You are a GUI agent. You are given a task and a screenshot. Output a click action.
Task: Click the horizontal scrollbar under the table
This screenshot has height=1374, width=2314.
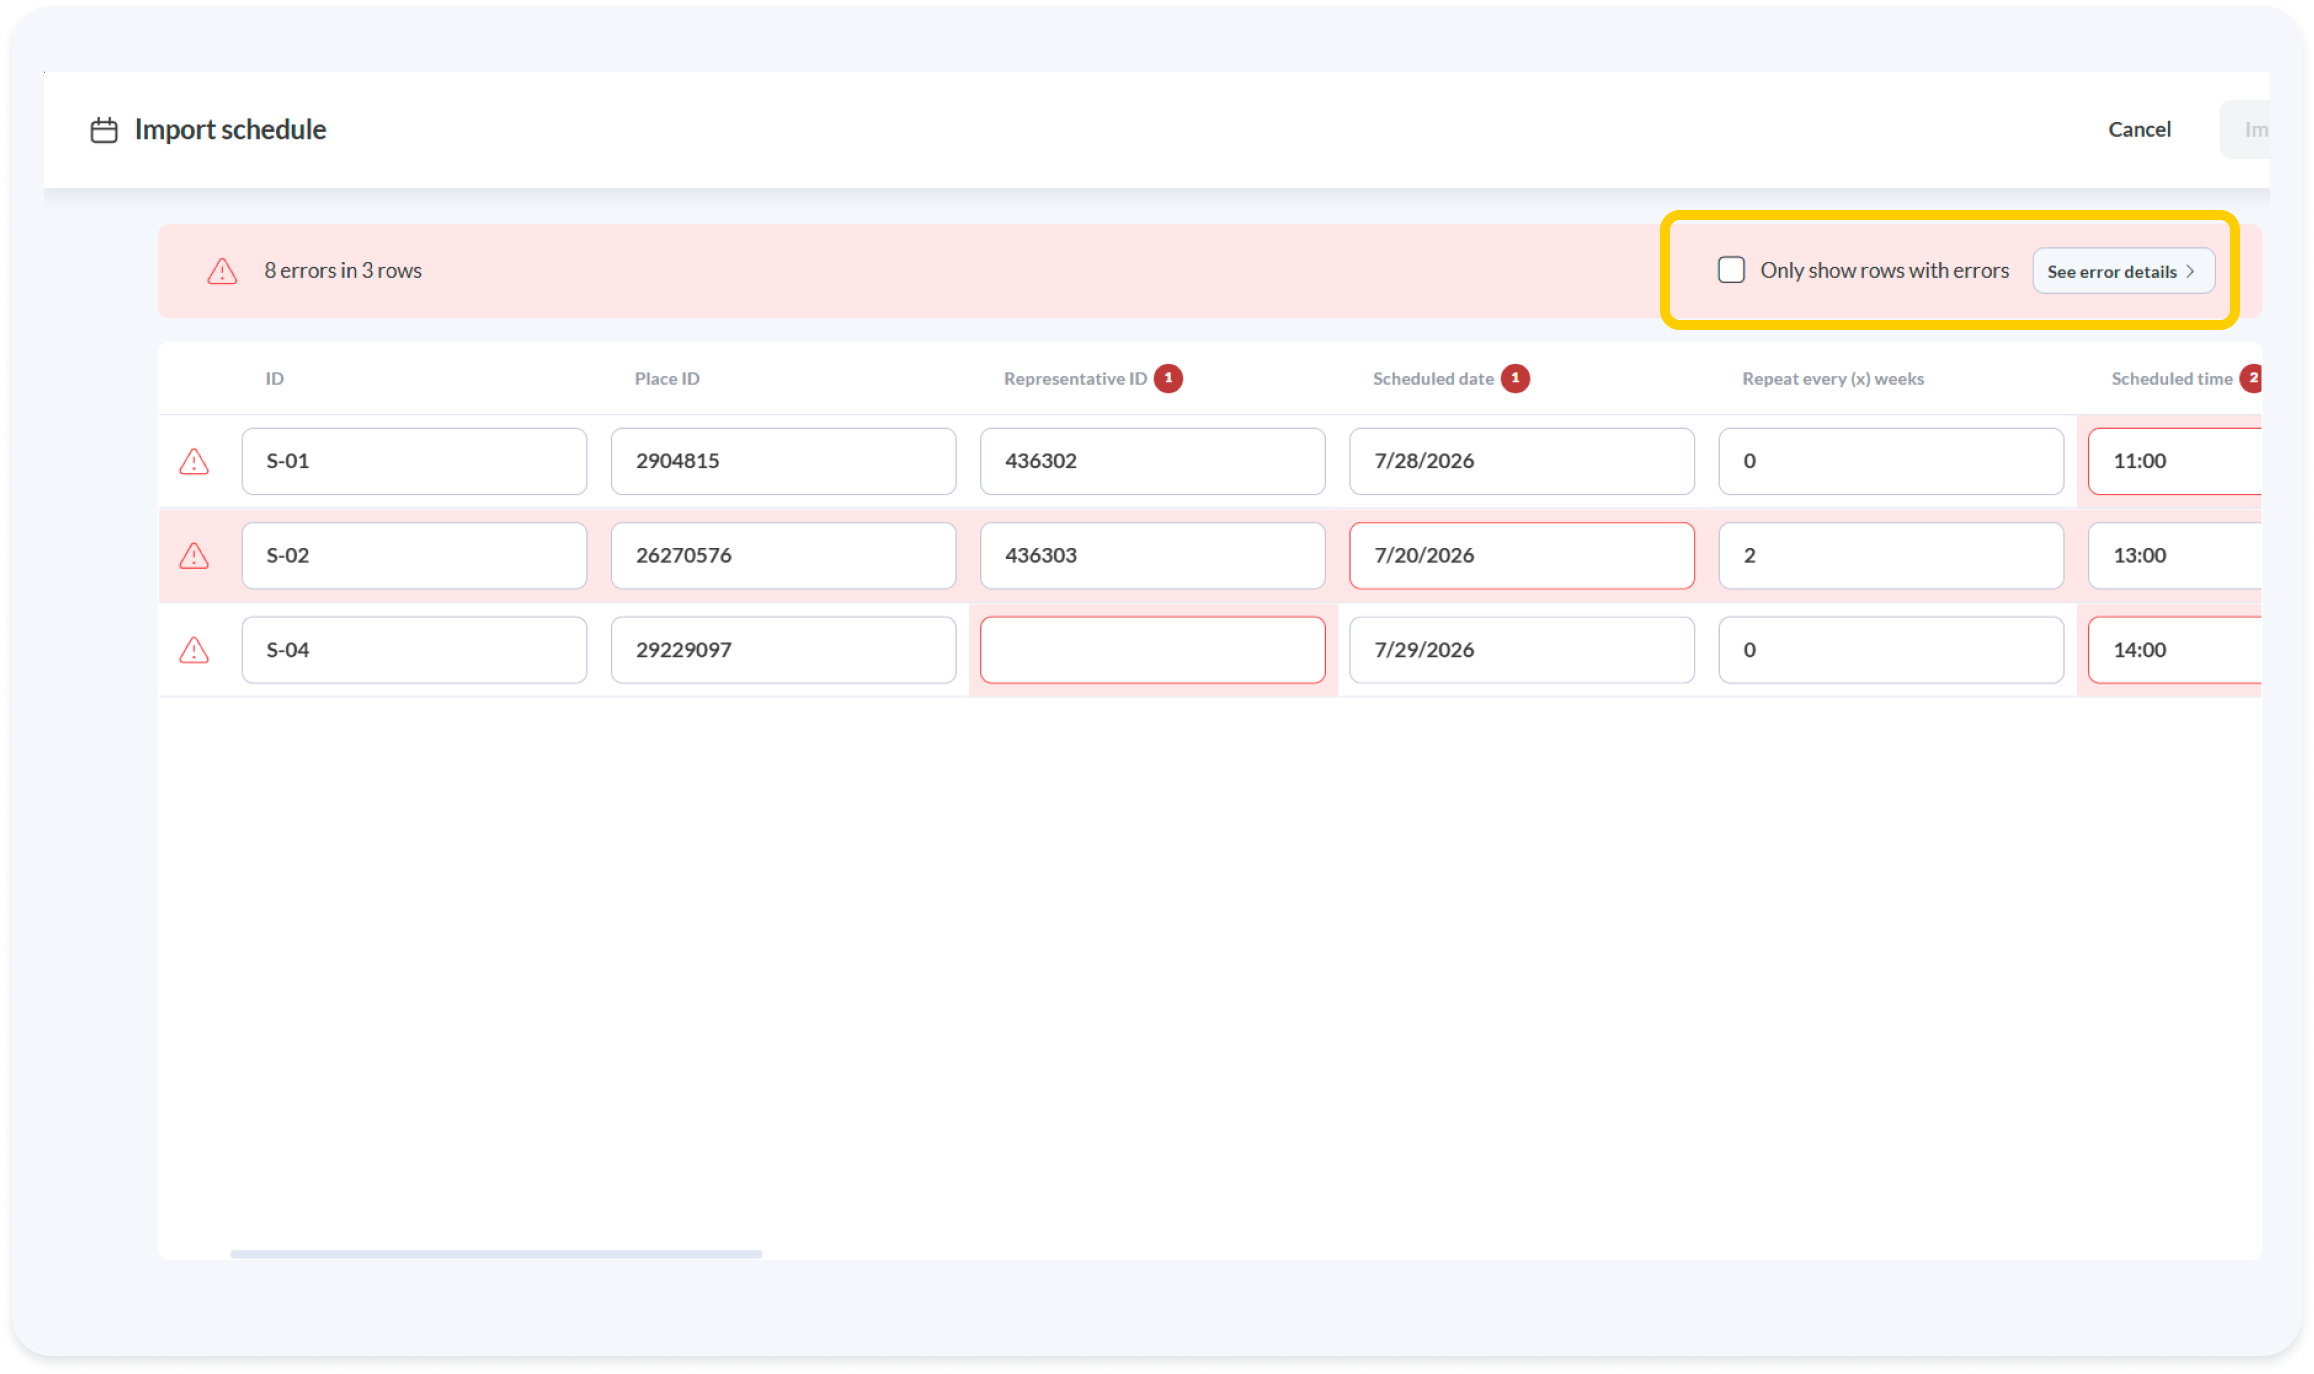(496, 1253)
